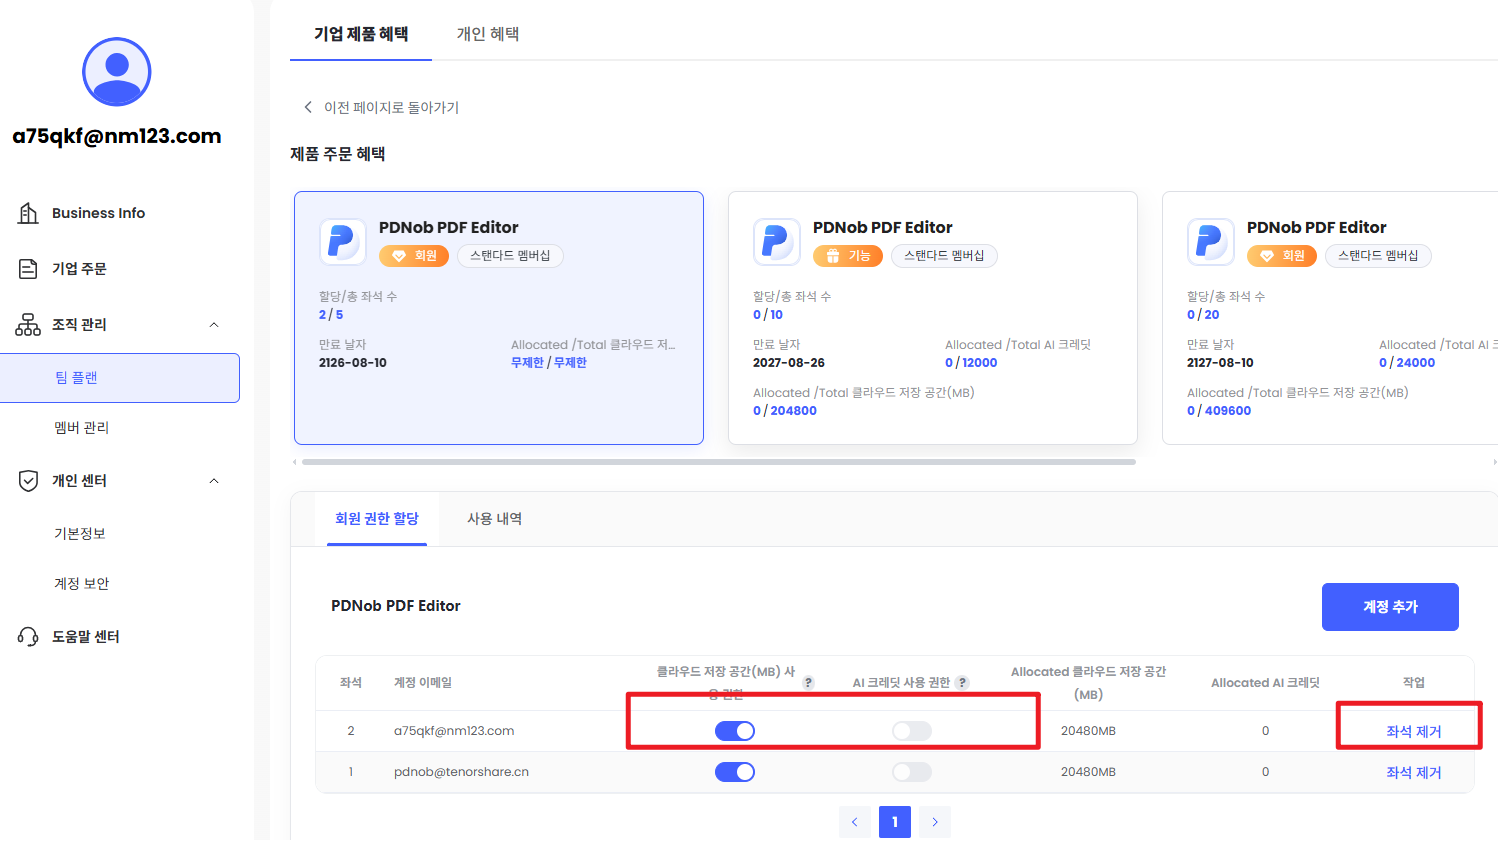The width and height of the screenshot is (1498, 846).
Task: Collapse the 조직 관리 menu chevron
Action: (x=214, y=324)
